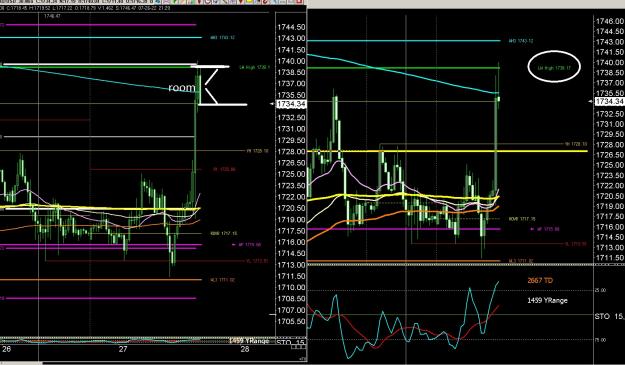
Task: Select the magenta horizontal line in right chart
Action: (x=403, y=229)
